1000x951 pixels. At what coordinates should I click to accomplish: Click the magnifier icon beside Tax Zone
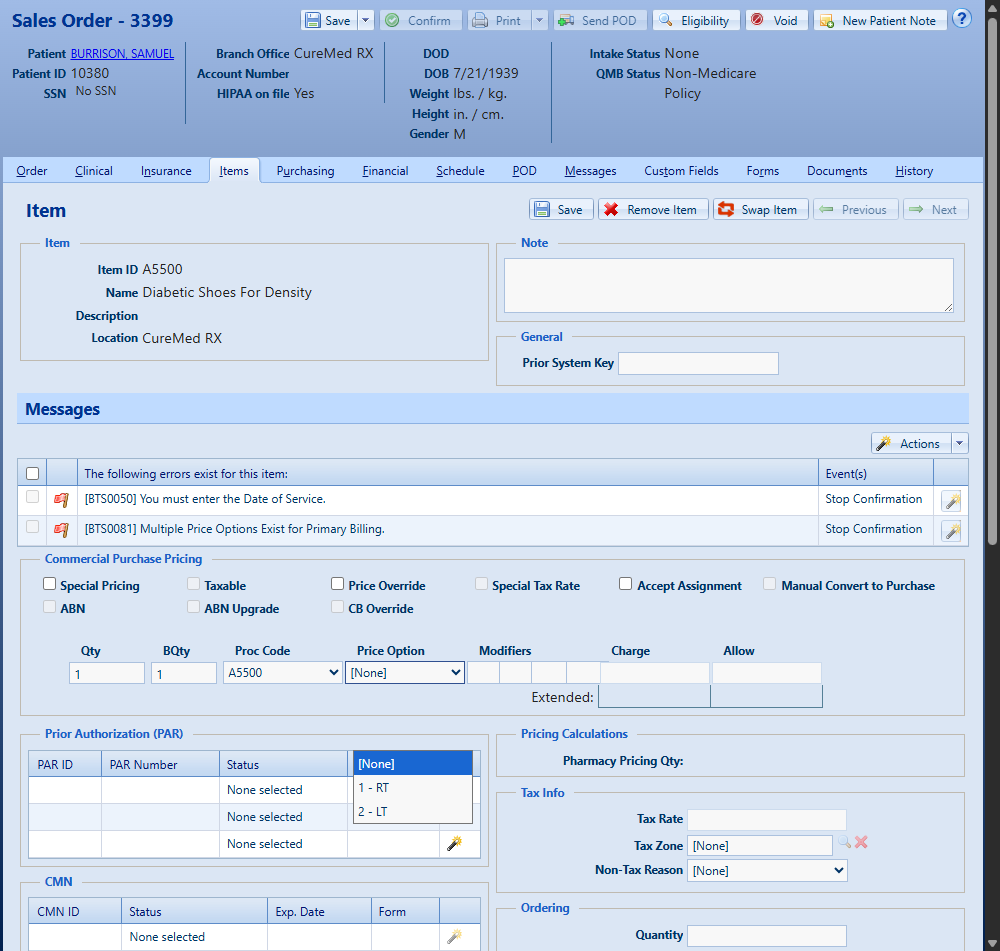pos(845,843)
